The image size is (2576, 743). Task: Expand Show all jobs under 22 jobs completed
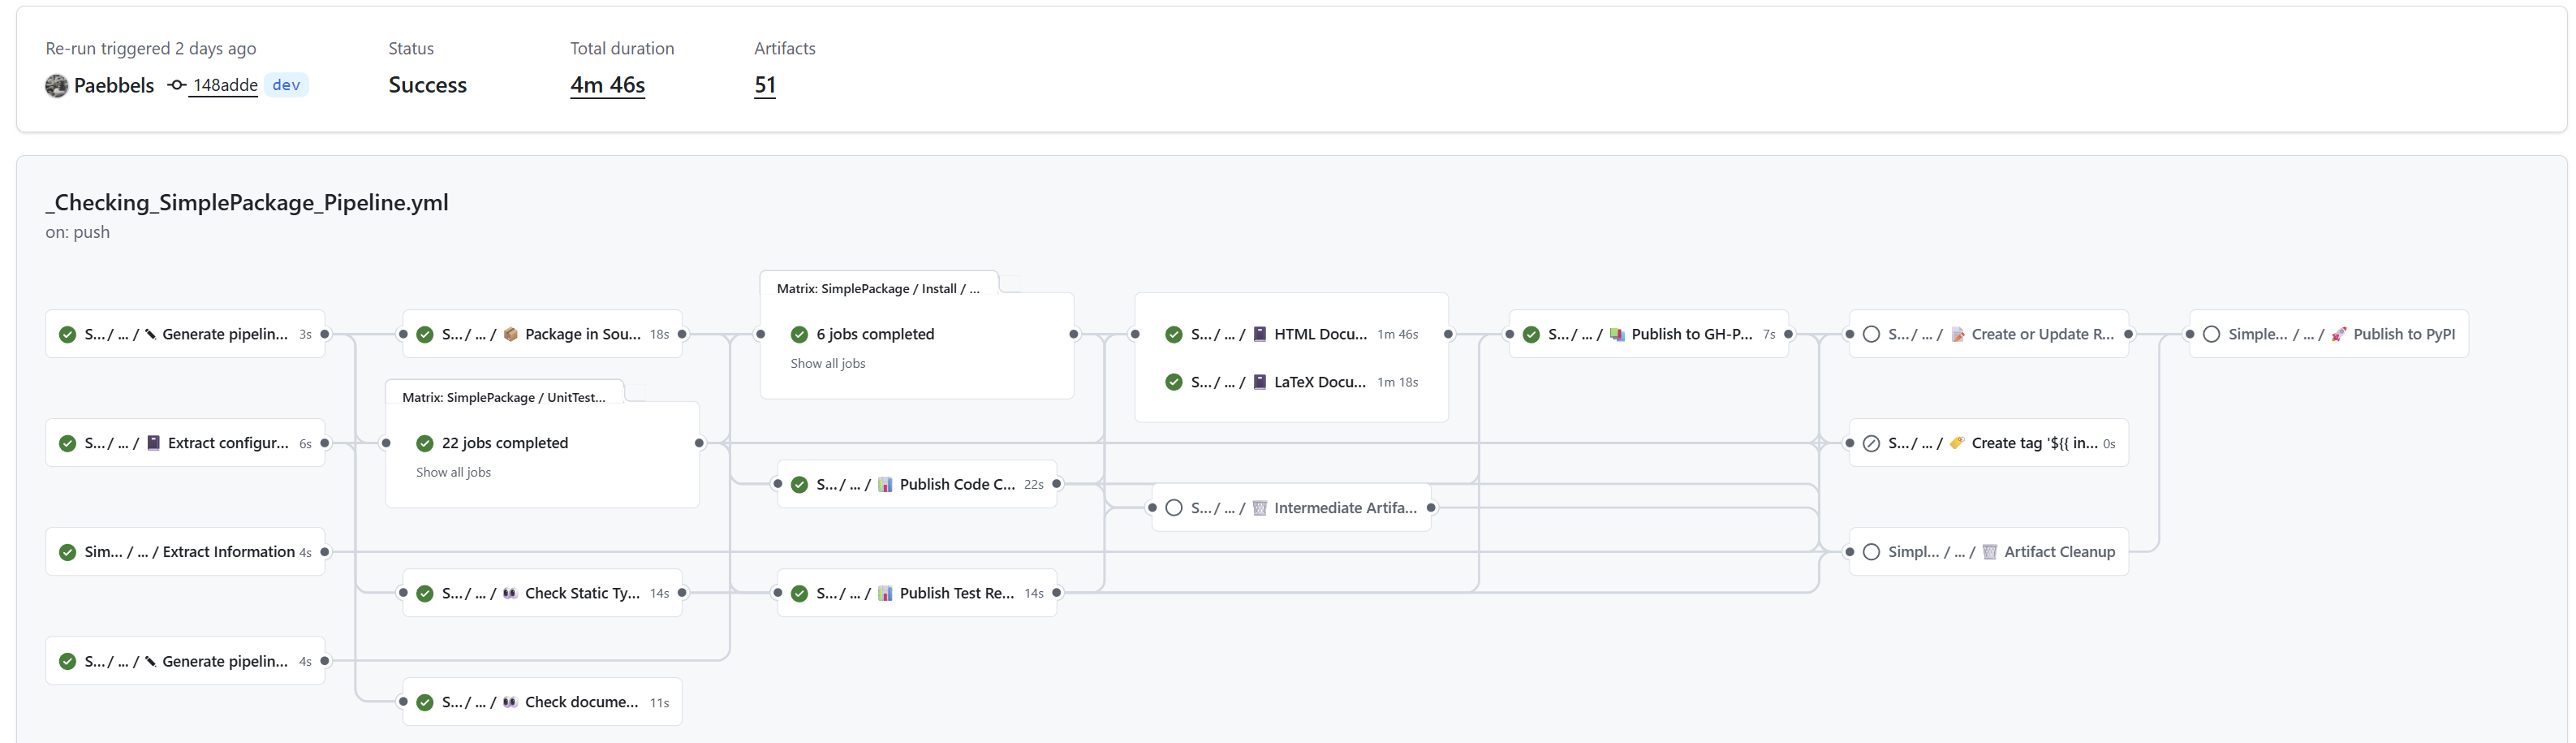(x=453, y=472)
